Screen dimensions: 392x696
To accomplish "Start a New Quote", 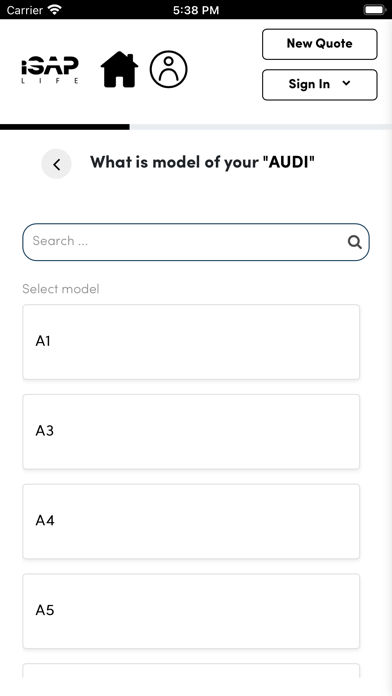I will click(320, 44).
